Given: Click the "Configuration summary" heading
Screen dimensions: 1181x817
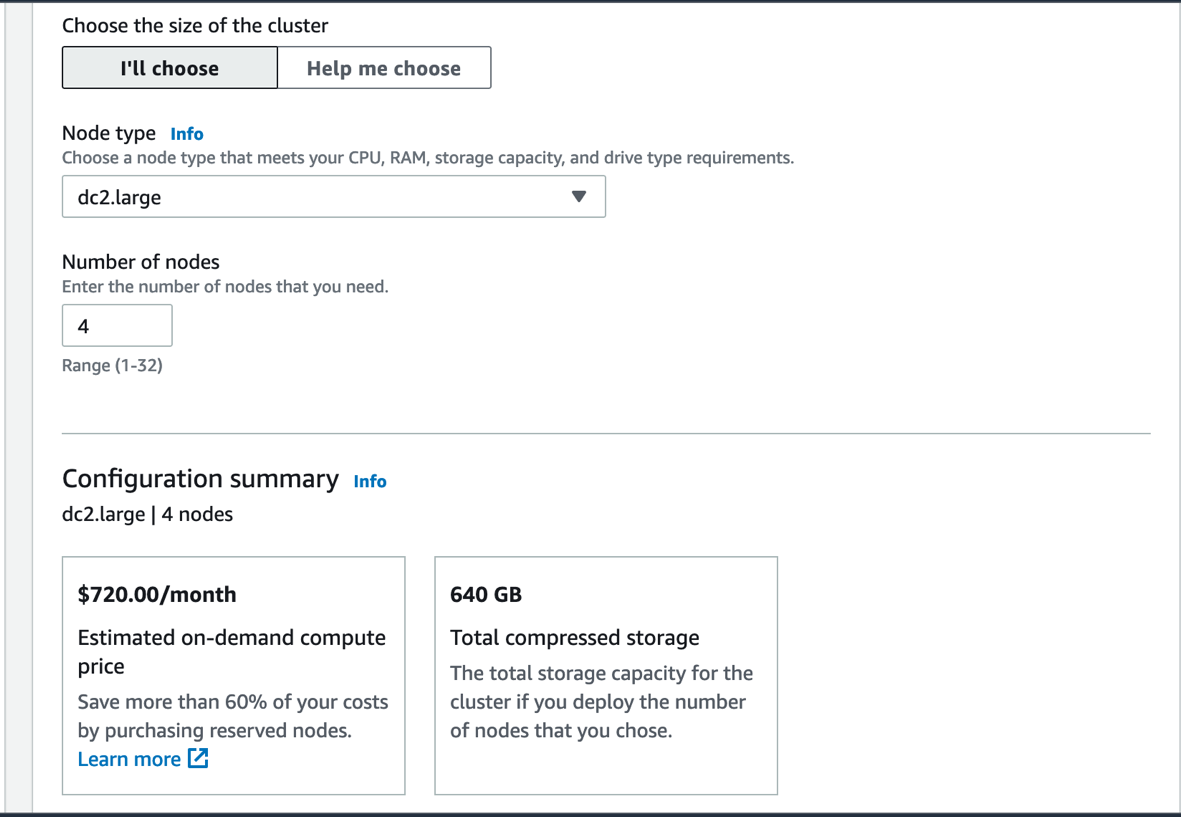Looking at the screenshot, I should click(x=200, y=479).
